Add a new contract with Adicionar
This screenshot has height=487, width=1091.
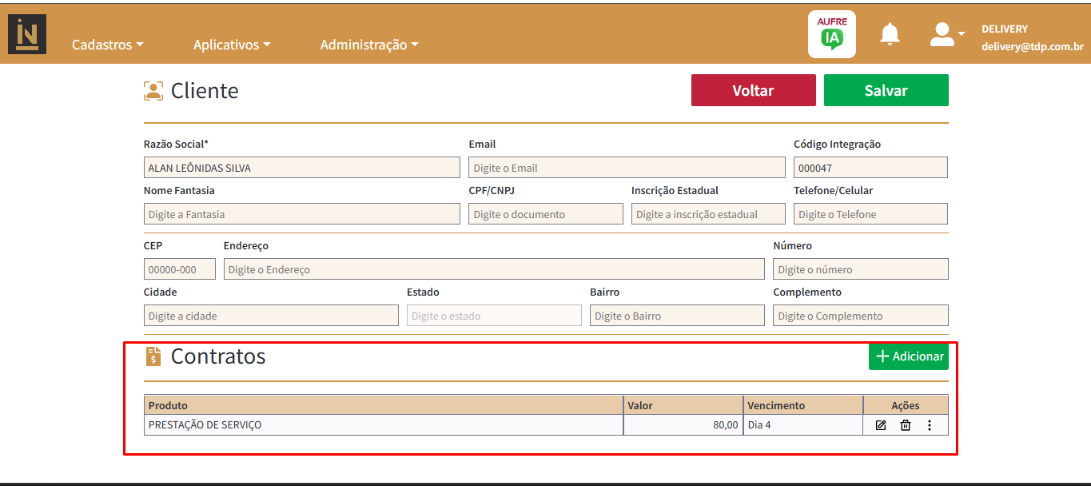pos(908,356)
